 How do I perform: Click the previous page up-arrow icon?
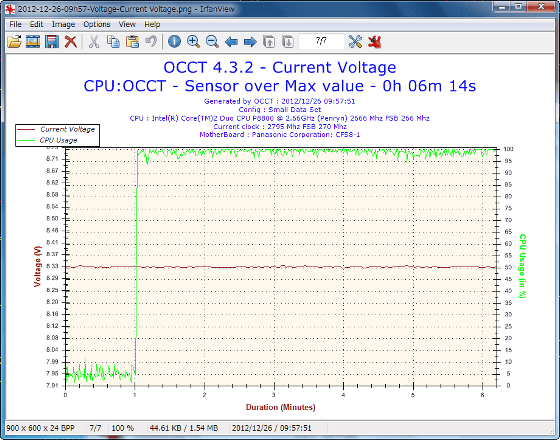coord(269,42)
